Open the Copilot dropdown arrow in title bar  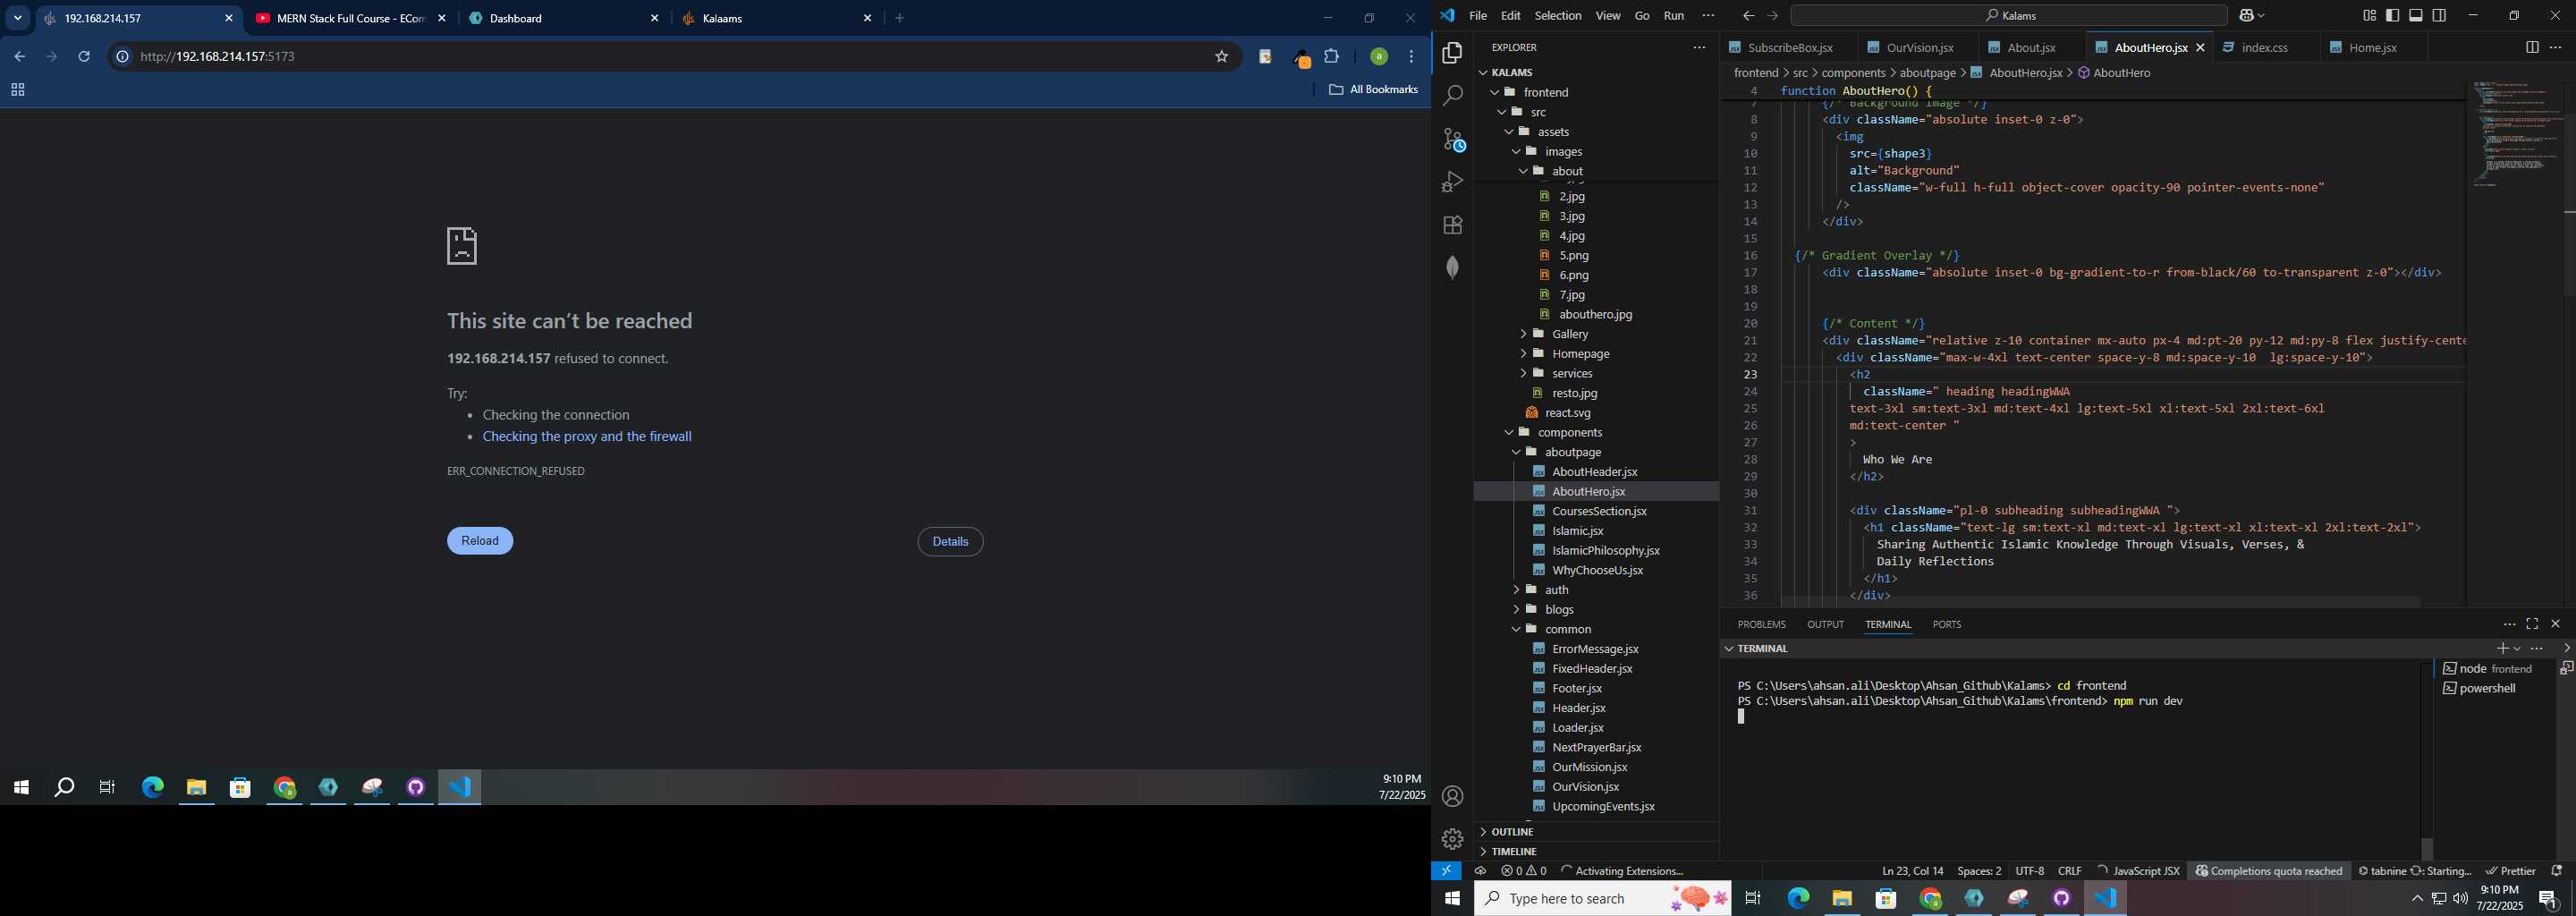tap(2261, 16)
